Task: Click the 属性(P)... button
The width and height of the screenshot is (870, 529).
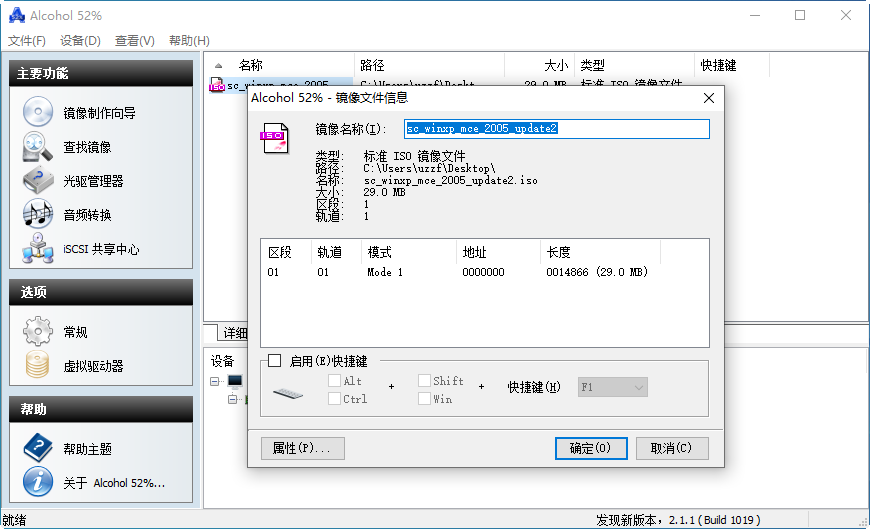Action: [x=302, y=449]
